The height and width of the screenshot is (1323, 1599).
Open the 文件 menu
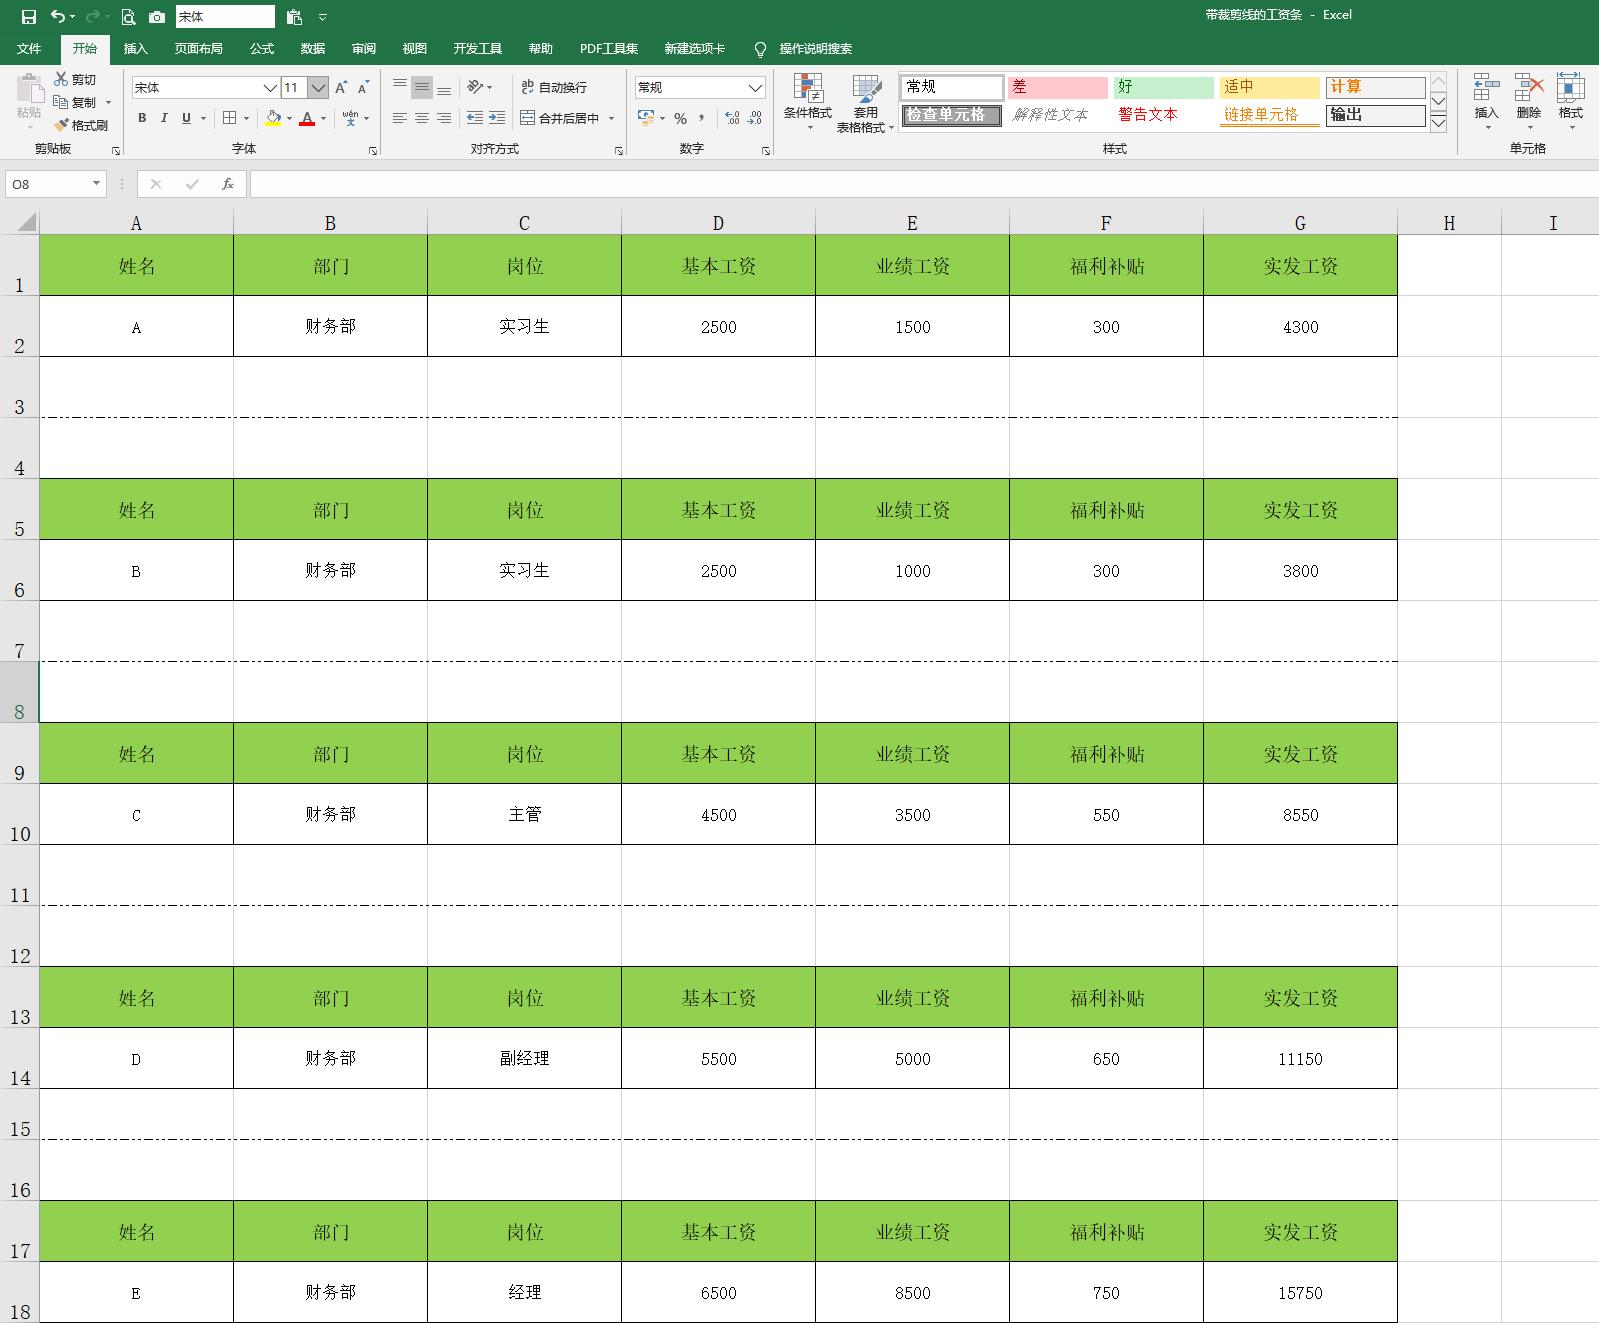(29, 49)
